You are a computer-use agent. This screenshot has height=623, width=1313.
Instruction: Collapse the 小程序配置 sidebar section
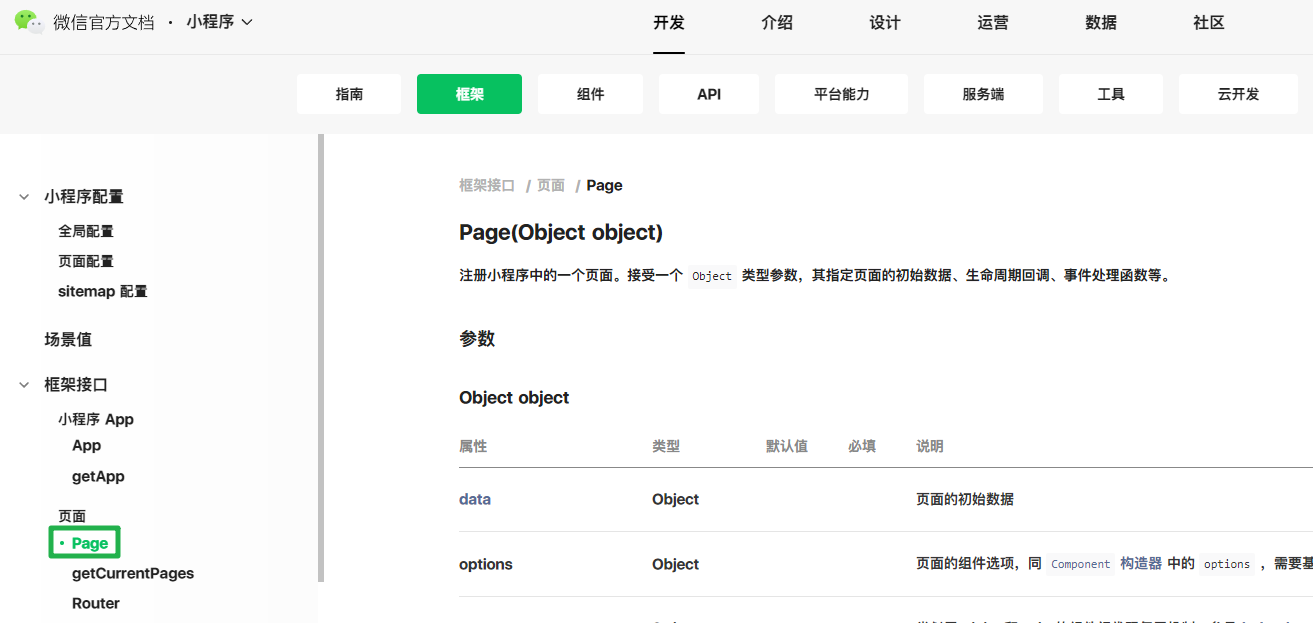coord(24,197)
